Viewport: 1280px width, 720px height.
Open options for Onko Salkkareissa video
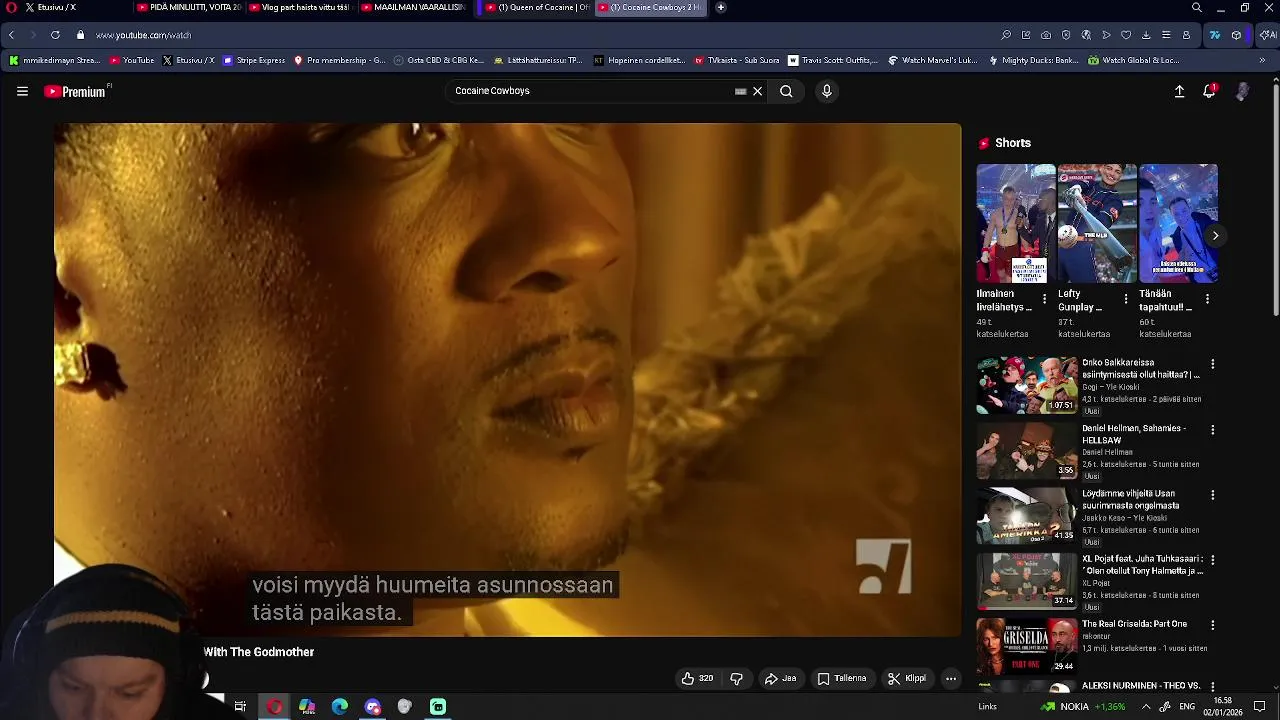click(1213, 364)
